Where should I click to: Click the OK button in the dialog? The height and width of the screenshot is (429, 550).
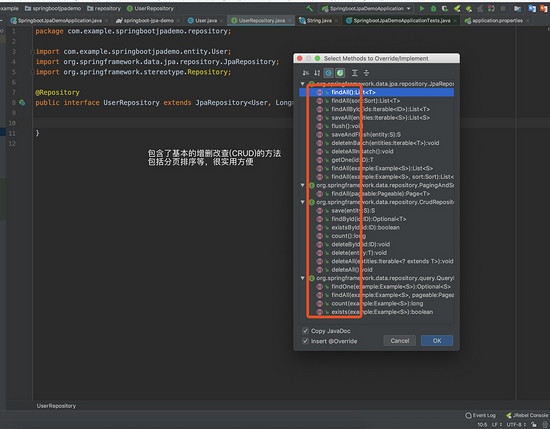[x=437, y=341]
